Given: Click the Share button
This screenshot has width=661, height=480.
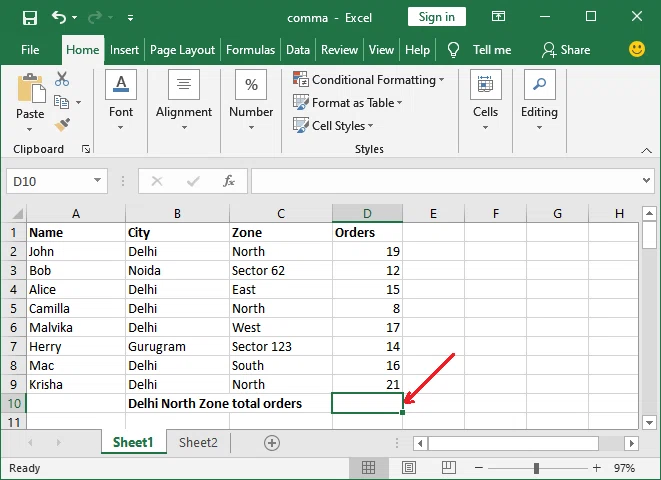Looking at the screenshot, I should tap(566, 50).
